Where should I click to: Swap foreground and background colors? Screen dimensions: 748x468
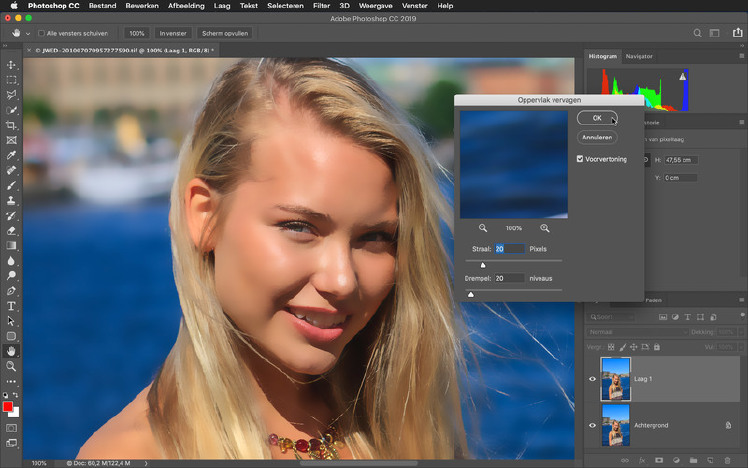[16, 395]
